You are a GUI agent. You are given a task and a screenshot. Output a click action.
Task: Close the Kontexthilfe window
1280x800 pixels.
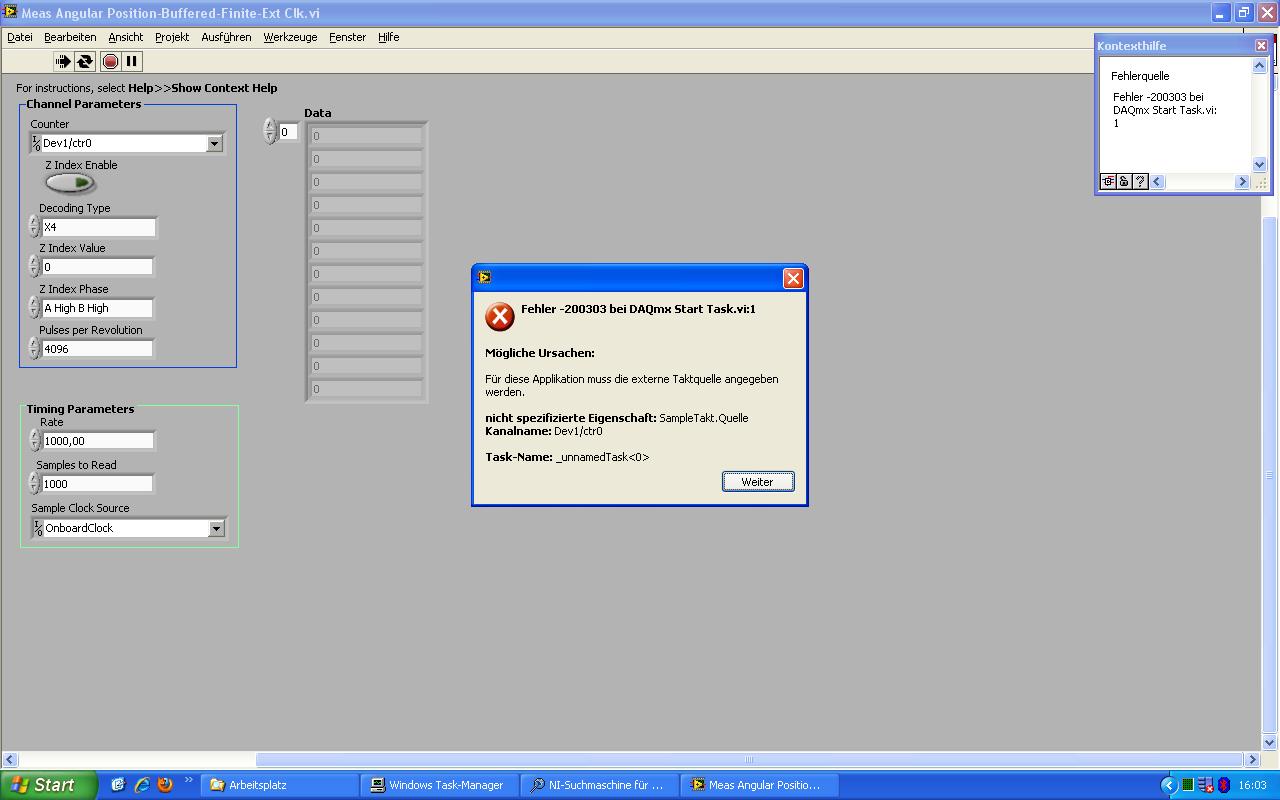coord(1261,45)
